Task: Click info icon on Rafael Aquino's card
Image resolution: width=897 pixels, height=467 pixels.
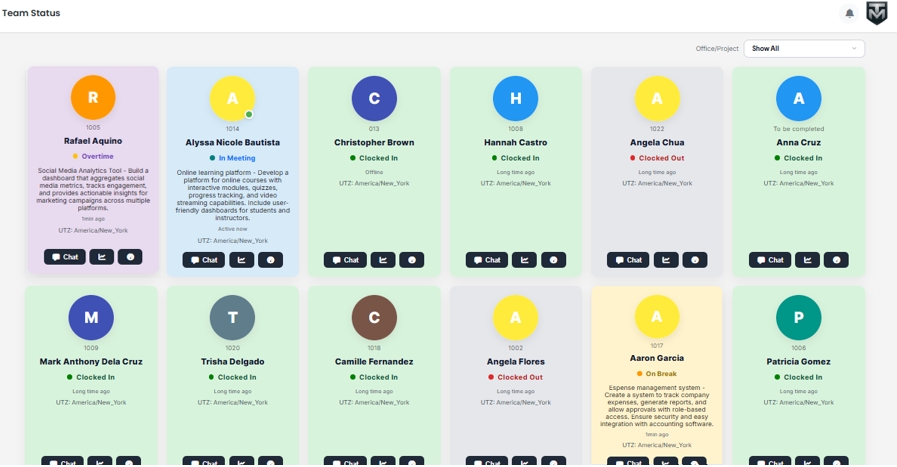Action: click(130, 257)
